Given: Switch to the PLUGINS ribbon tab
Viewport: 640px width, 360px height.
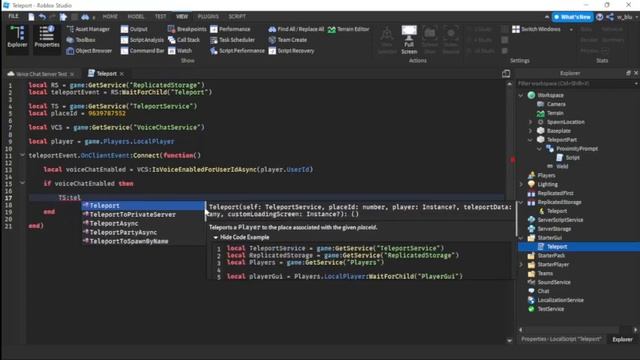Looking at the screenshot, I should pyautogui.click(x=208, y=16).
